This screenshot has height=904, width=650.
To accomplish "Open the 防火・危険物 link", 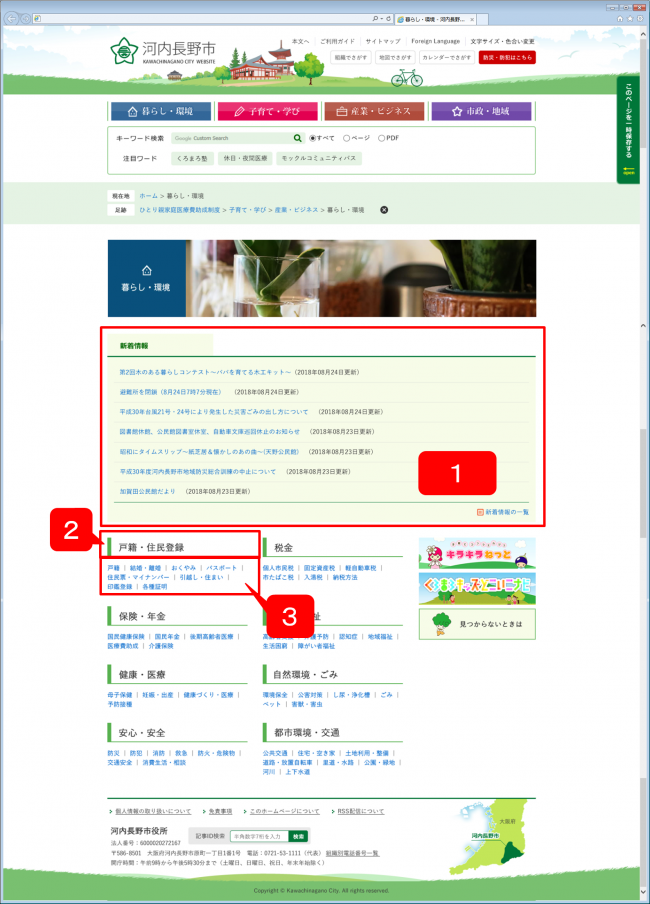I will tap(216, 753).
